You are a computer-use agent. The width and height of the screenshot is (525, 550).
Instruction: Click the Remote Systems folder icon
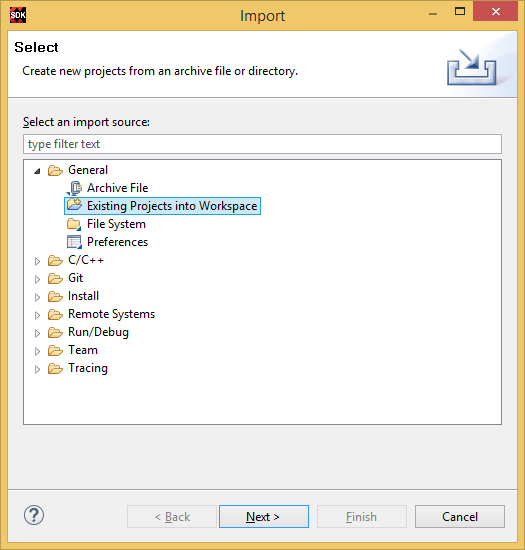(55, 315)
